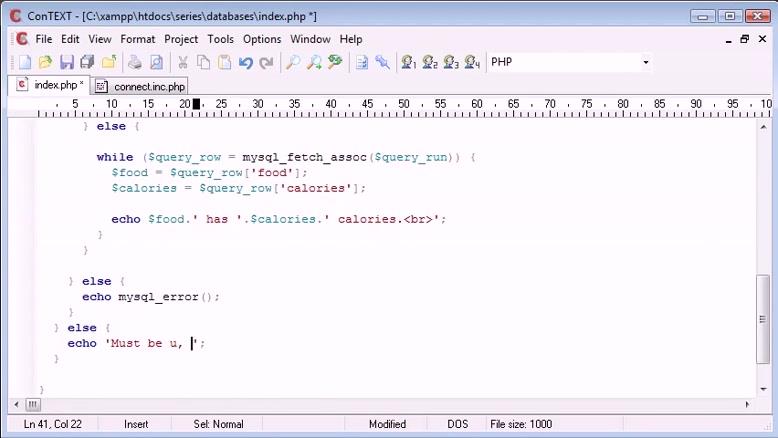Open a file with the folder icon
The image size is (778, 438).
46,62
